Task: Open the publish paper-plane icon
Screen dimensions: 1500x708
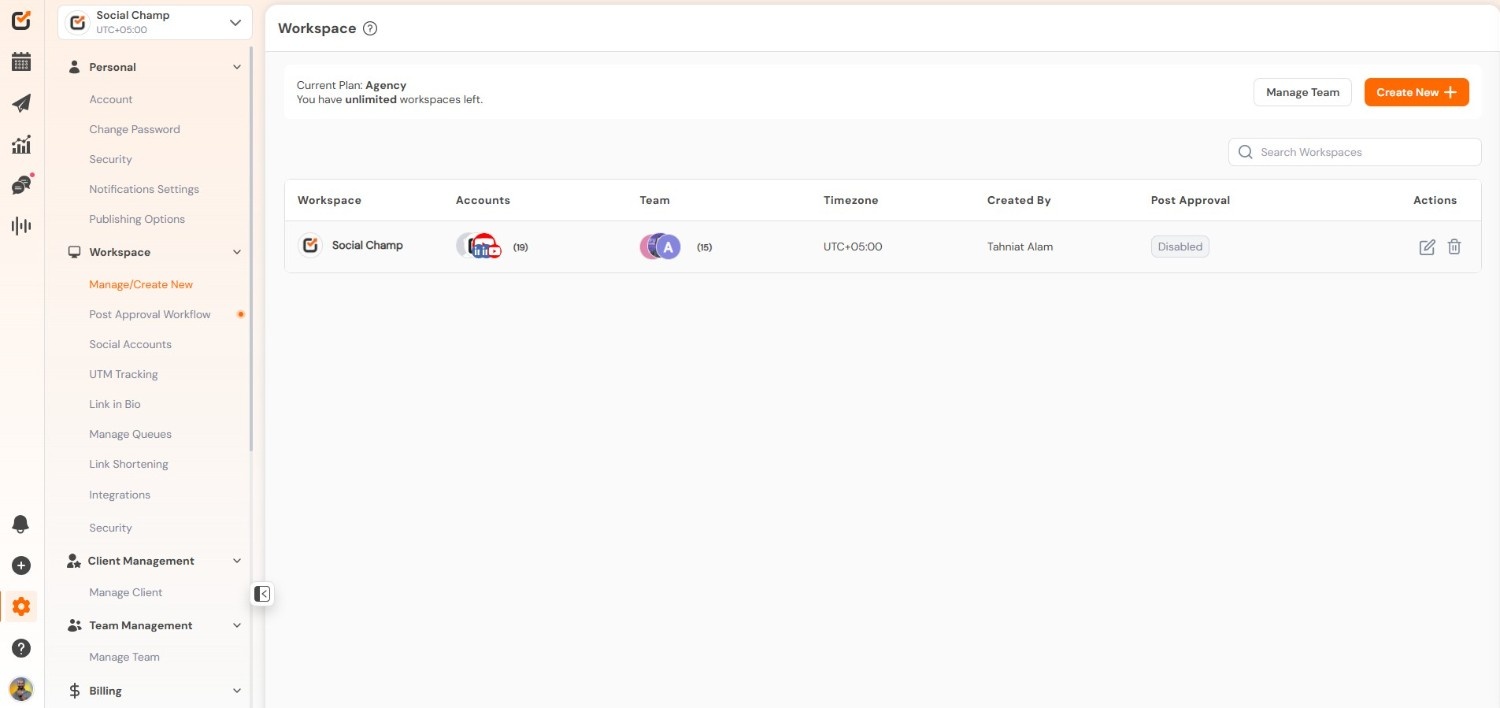Action: pos(21,103)
